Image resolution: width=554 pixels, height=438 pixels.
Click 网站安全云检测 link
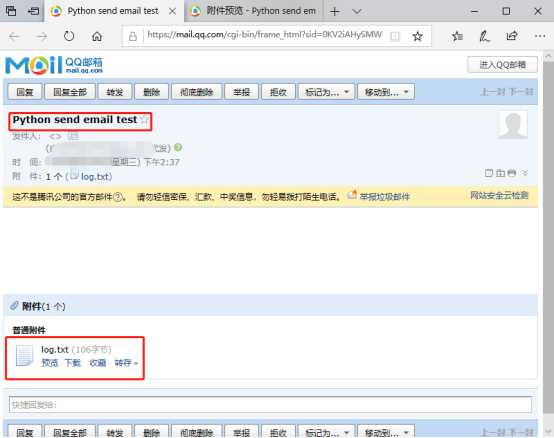(x=499, y=195)
